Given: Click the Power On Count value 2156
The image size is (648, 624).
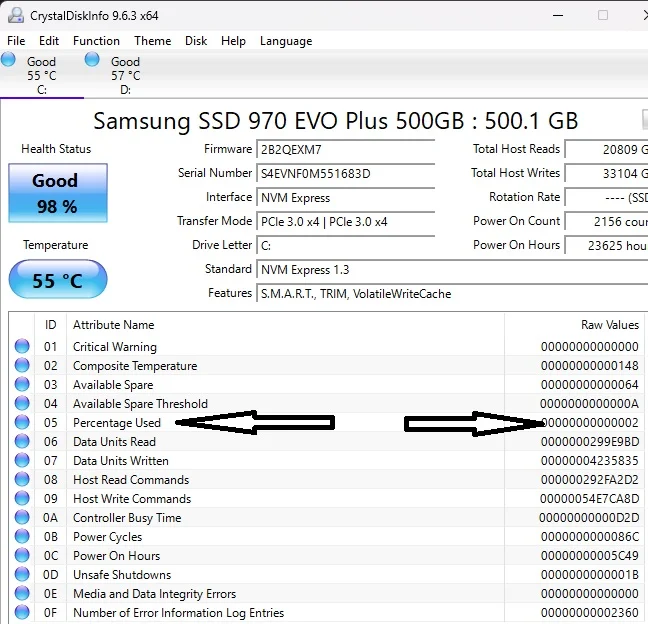Looking at the screenshot, I should point(606,221).
